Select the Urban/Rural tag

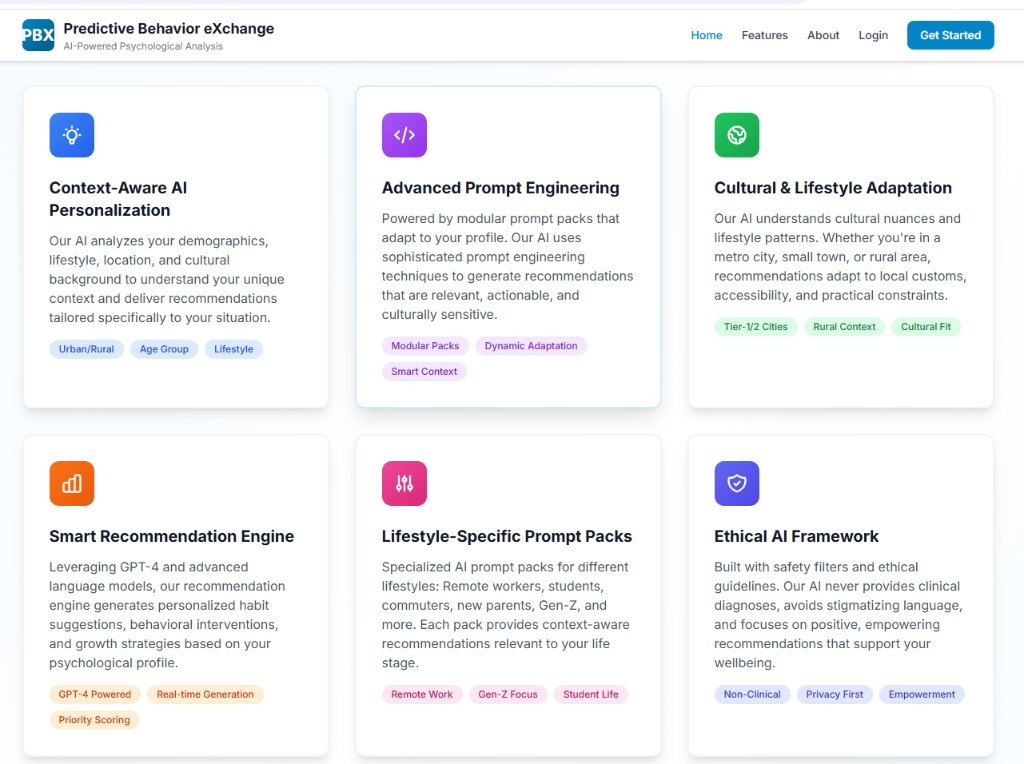pyautogui.click(x=86, y=349)
